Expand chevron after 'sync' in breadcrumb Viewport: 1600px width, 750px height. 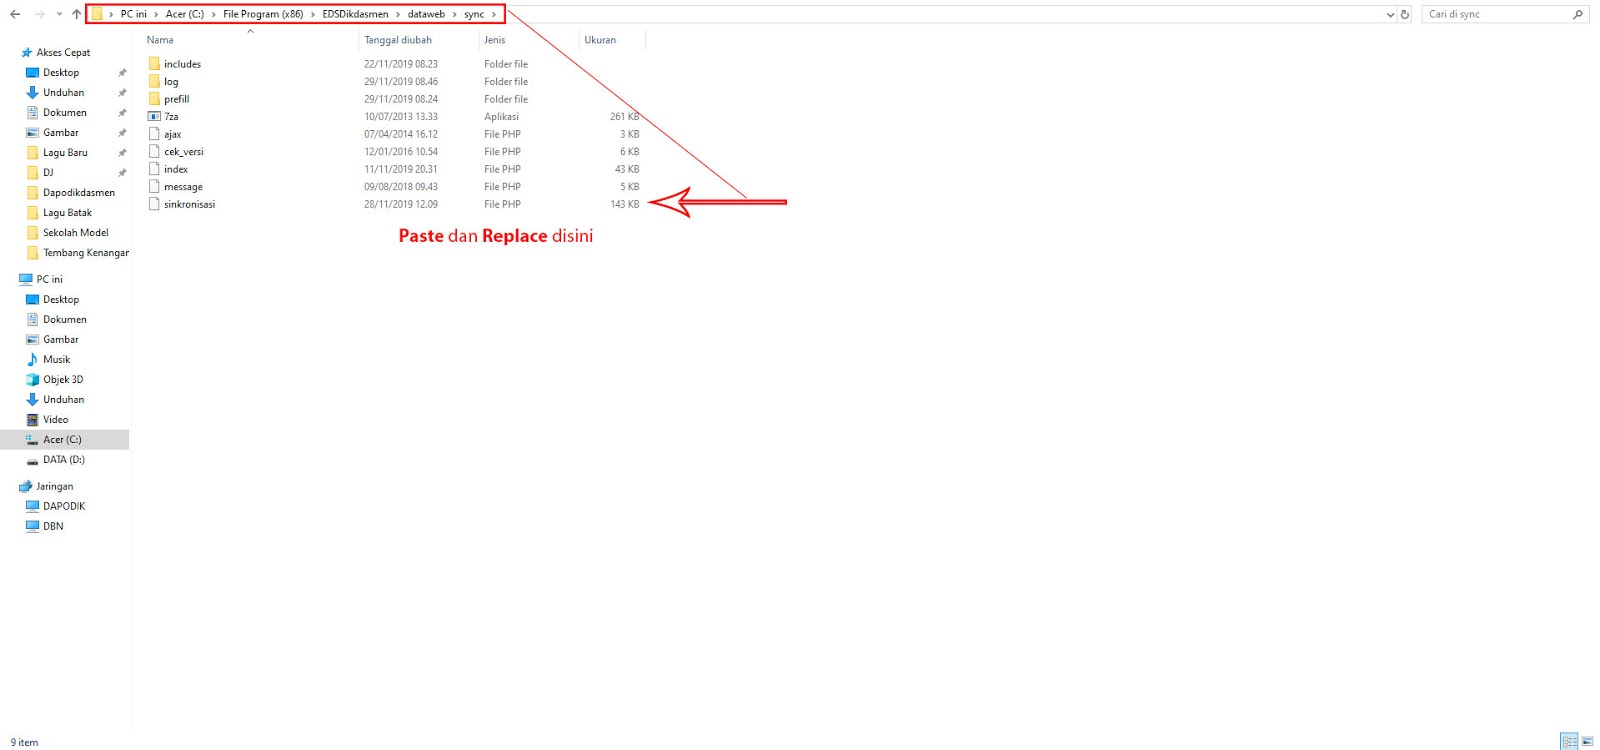(494, 14)
